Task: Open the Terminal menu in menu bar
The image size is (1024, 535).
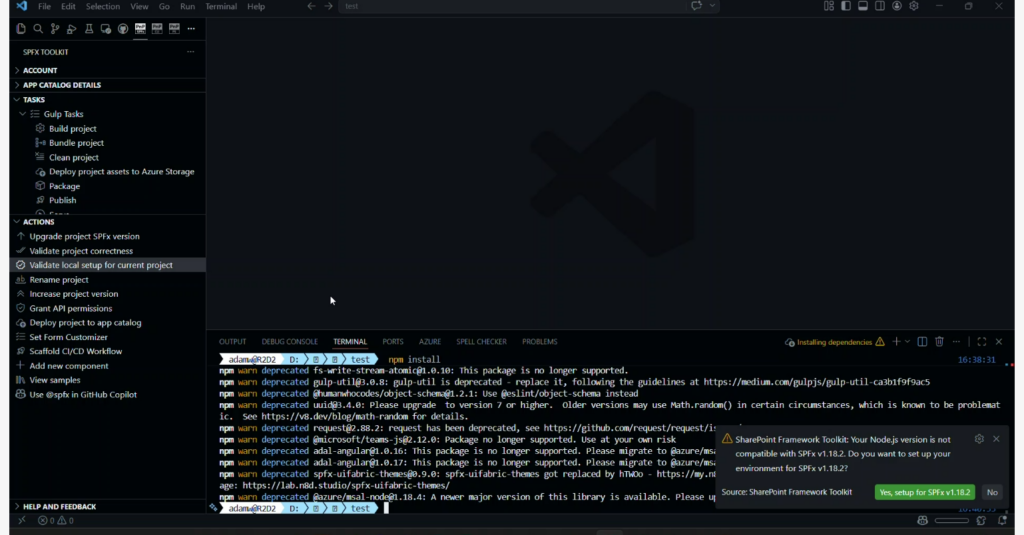Action: coord(221,6)
